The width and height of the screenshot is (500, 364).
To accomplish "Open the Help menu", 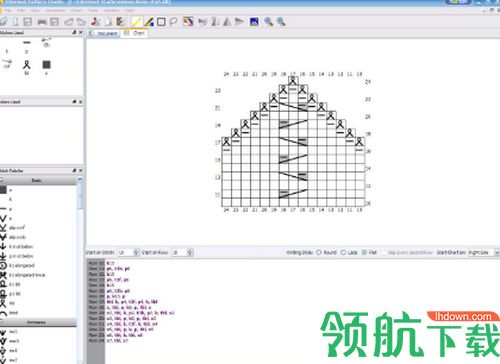I will [129, 10].
